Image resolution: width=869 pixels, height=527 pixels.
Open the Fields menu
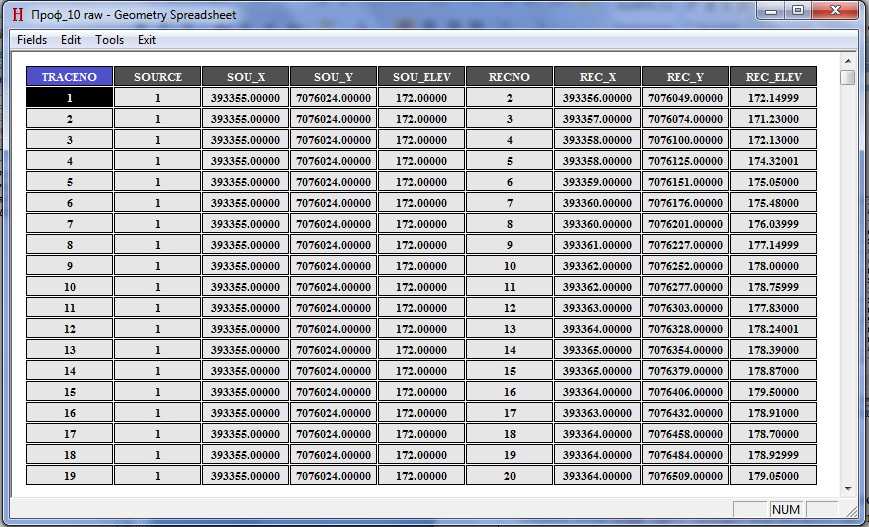pos(32,40)
